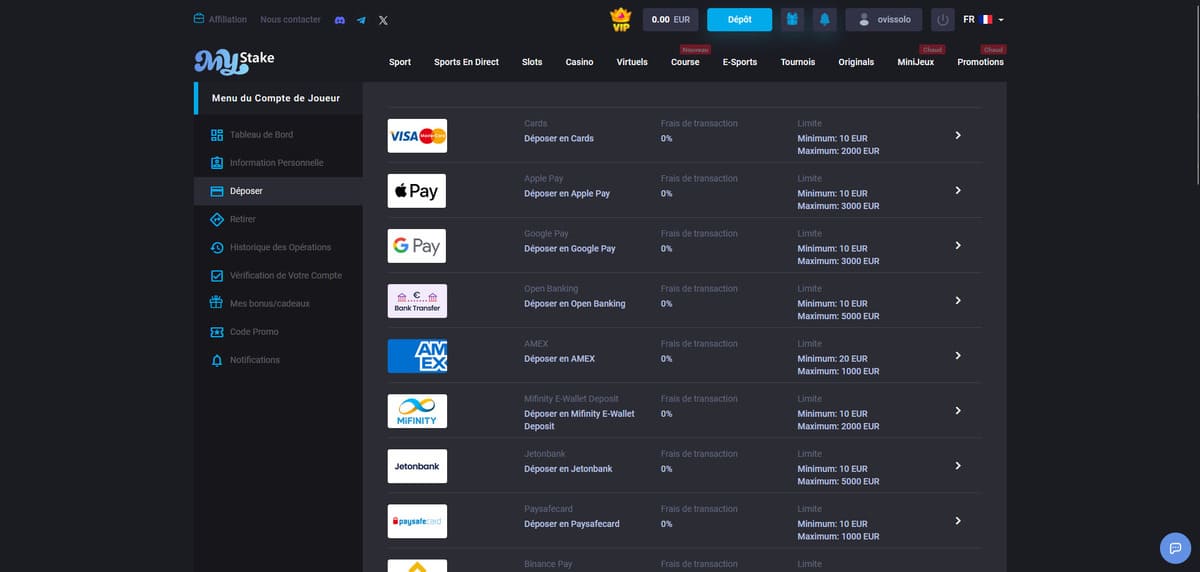Image resolution: width=1200 pixels, height=572 pixels.
Task: Select the Visa Mastercard cards logo
Action: [x=417, y=136]
